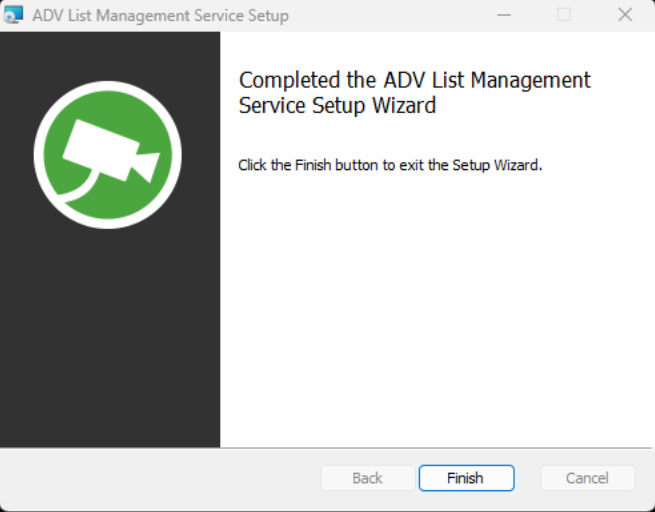Close the ADV setup window
This screenshot has height=512, width=655.
[x=625, y=15]
